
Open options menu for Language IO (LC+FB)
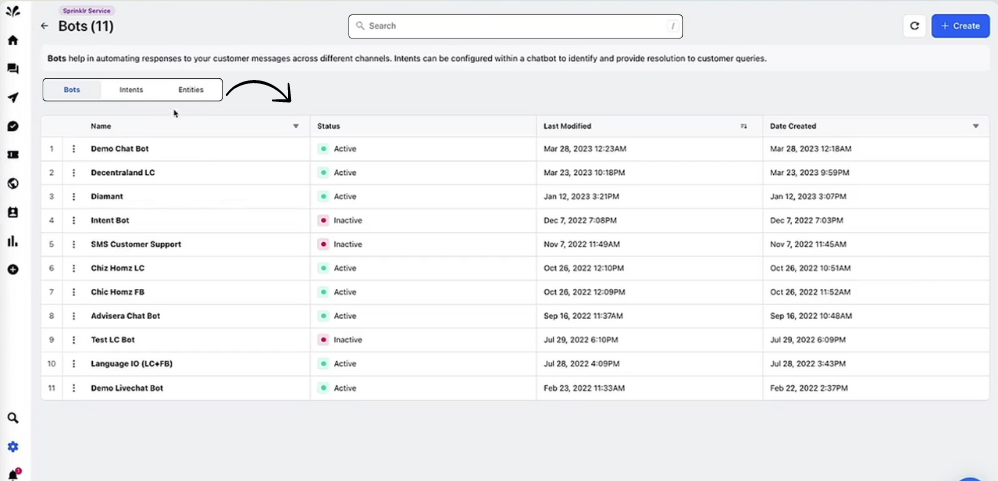pos(74,364)
